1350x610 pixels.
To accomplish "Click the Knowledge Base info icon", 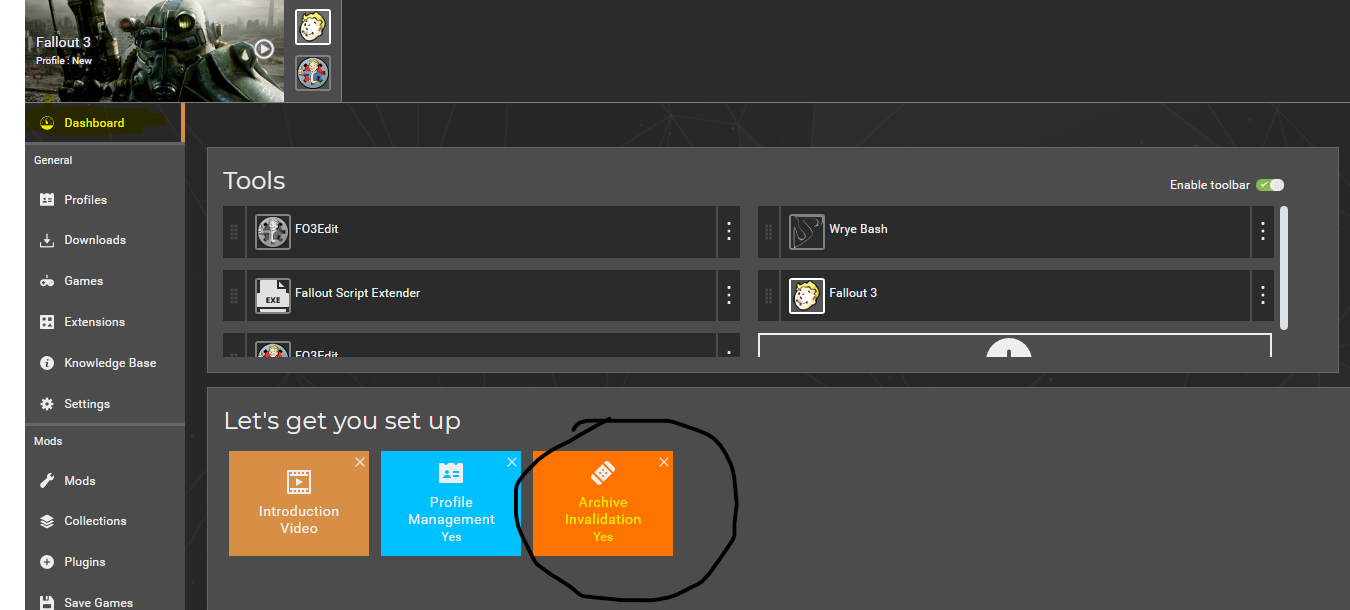I will tap(46, 363).
